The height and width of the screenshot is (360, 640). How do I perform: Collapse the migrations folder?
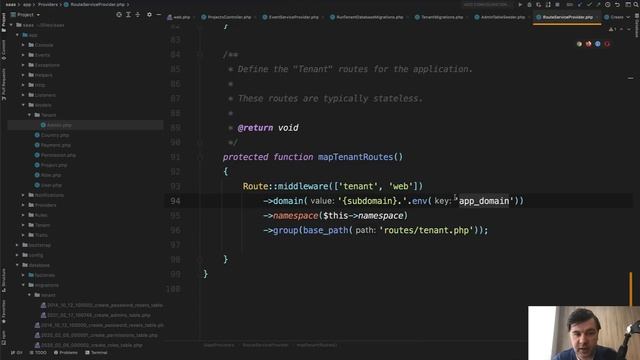23,285
